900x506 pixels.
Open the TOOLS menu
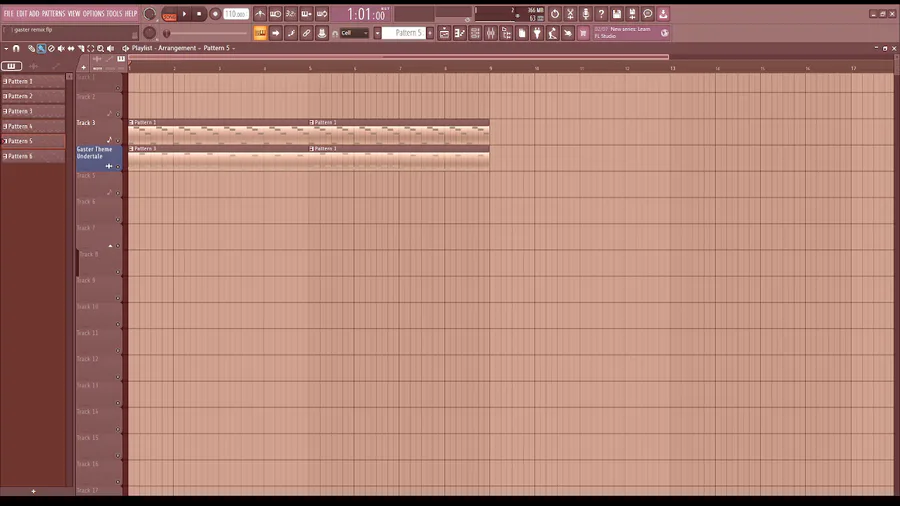[x=114, y=14]
